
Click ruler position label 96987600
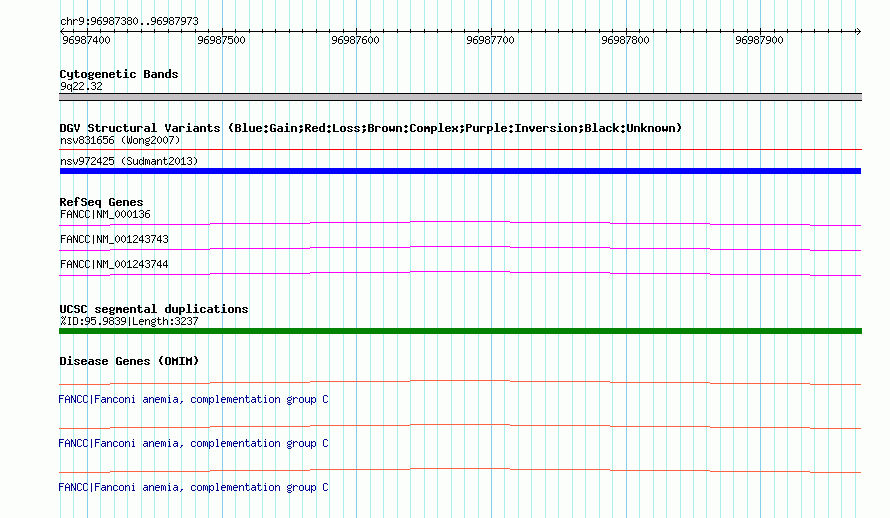(355, 40)
